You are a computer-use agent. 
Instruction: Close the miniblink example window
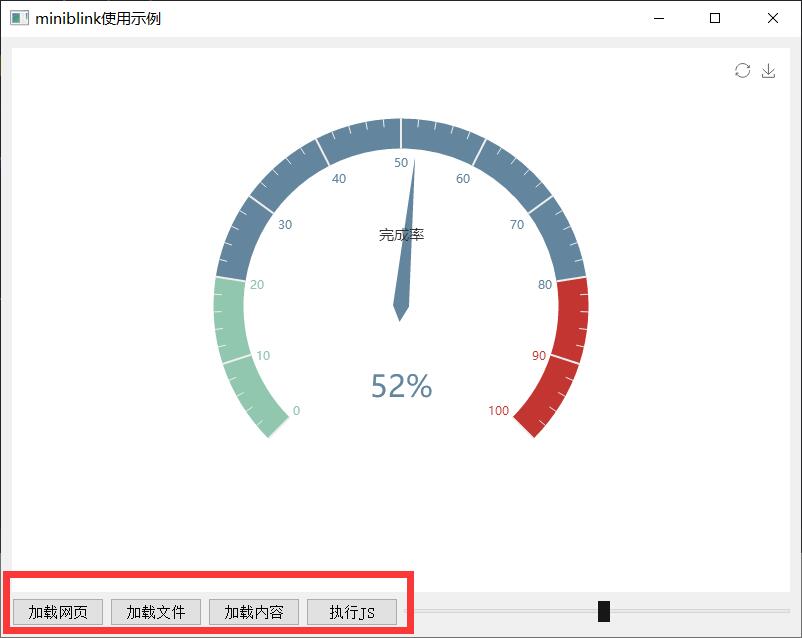click(x=773, y=18)
